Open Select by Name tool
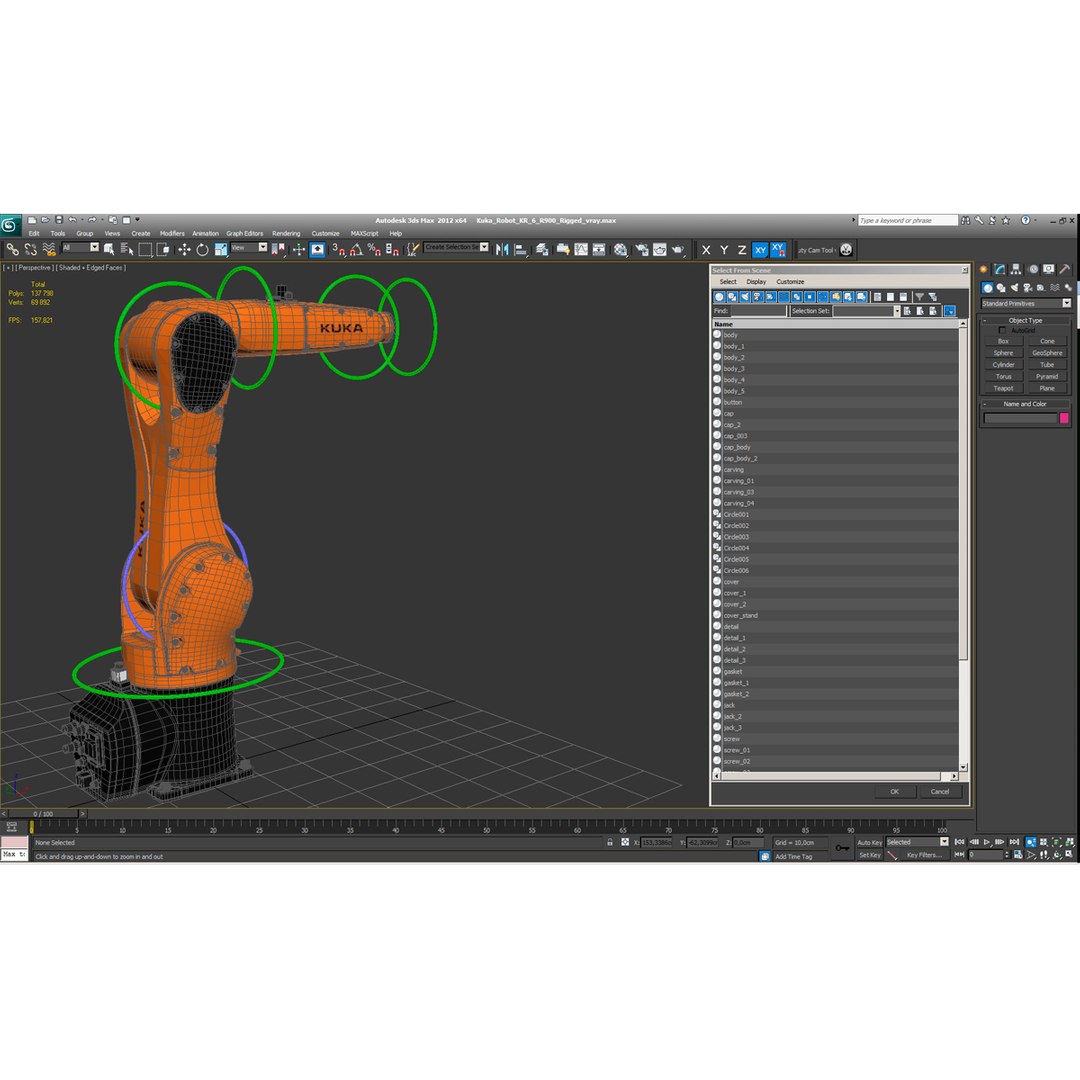This screenshot has width=1080, height=1080. pyautogui.click(x=127, y=250)
